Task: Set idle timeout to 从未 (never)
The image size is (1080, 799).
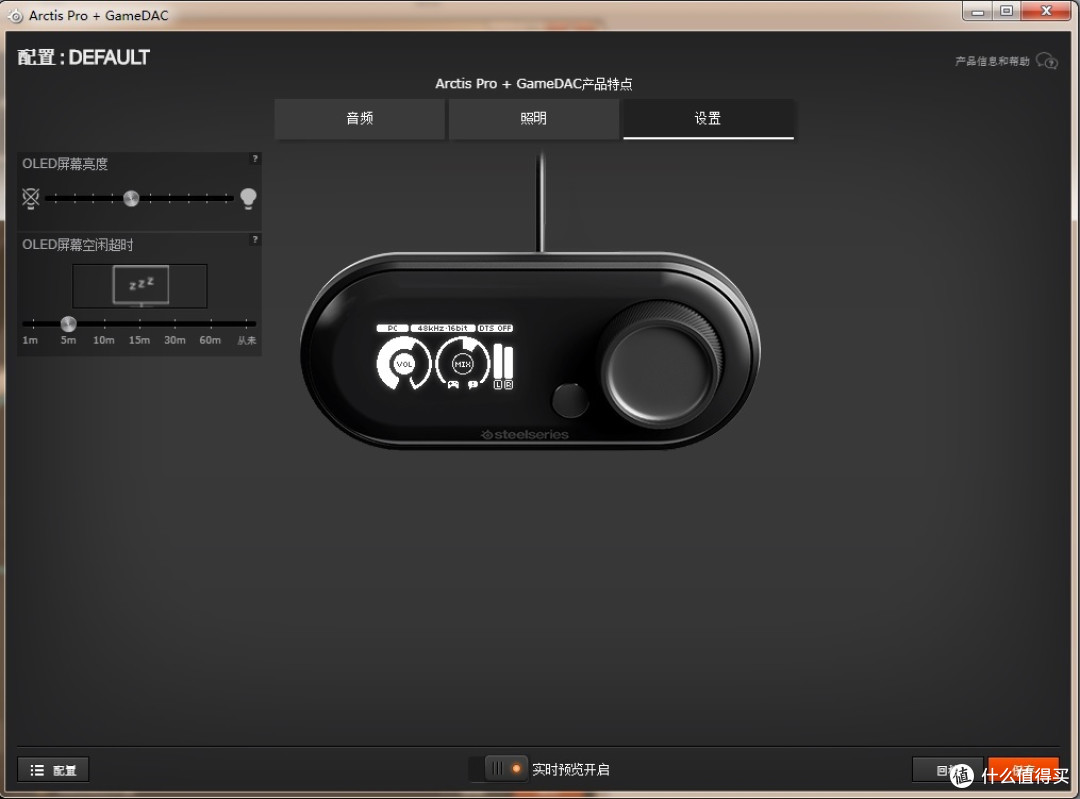Action: (247, 340)
